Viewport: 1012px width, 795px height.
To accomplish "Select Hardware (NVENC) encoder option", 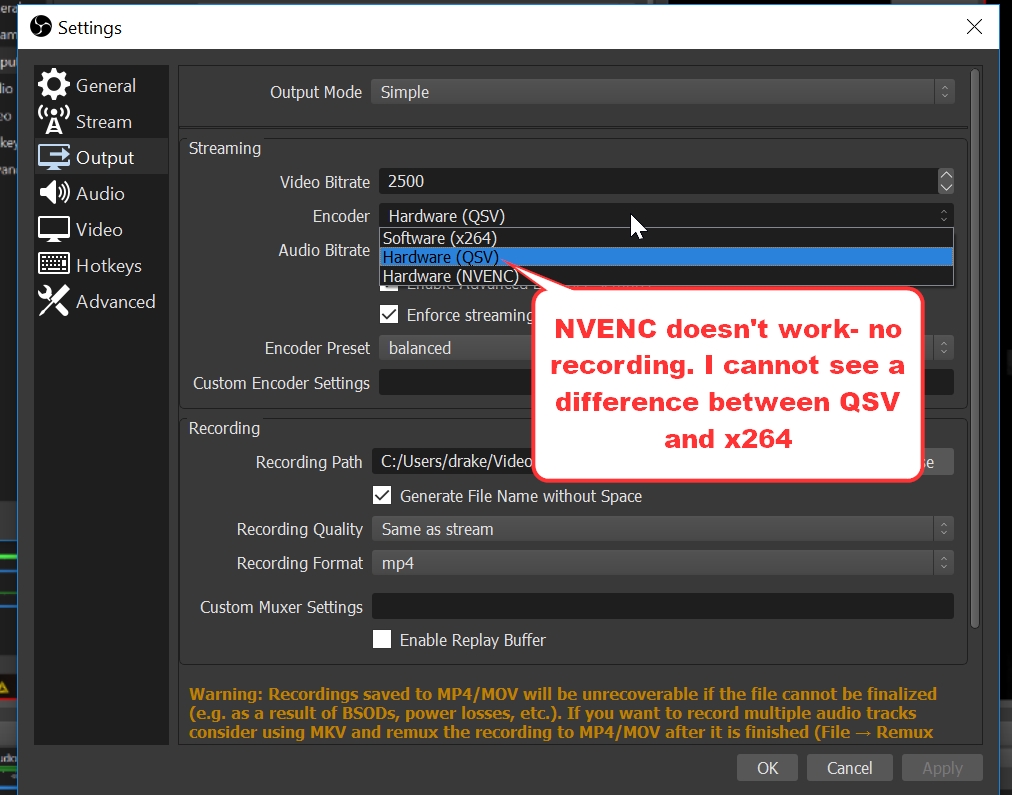I will pos(450,276).
